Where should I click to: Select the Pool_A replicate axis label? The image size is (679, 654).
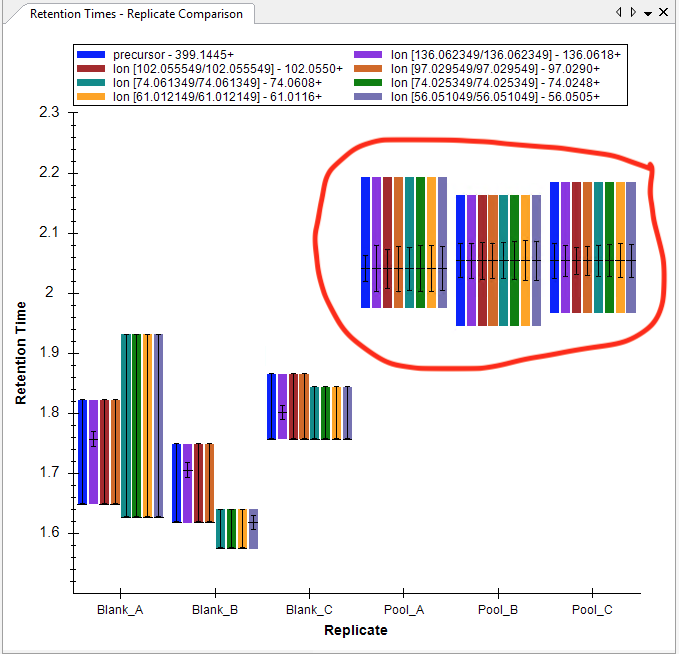(403, 610)
